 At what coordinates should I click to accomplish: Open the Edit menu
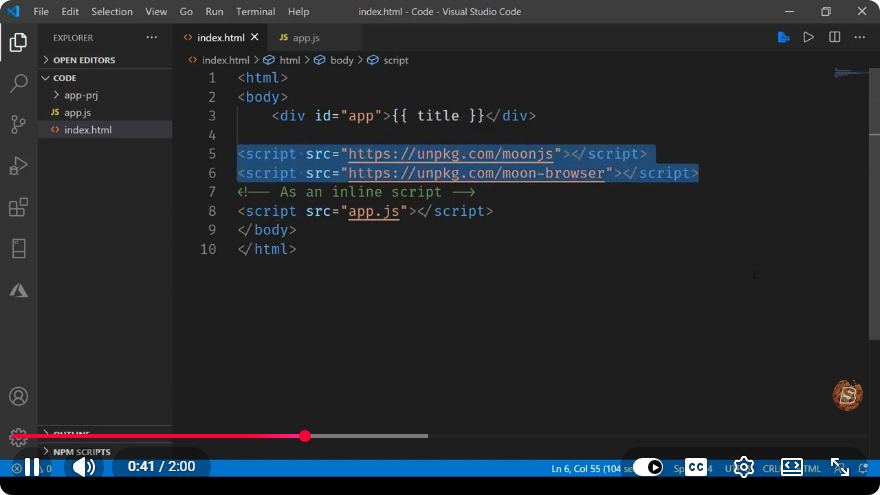tap(70, 11)
